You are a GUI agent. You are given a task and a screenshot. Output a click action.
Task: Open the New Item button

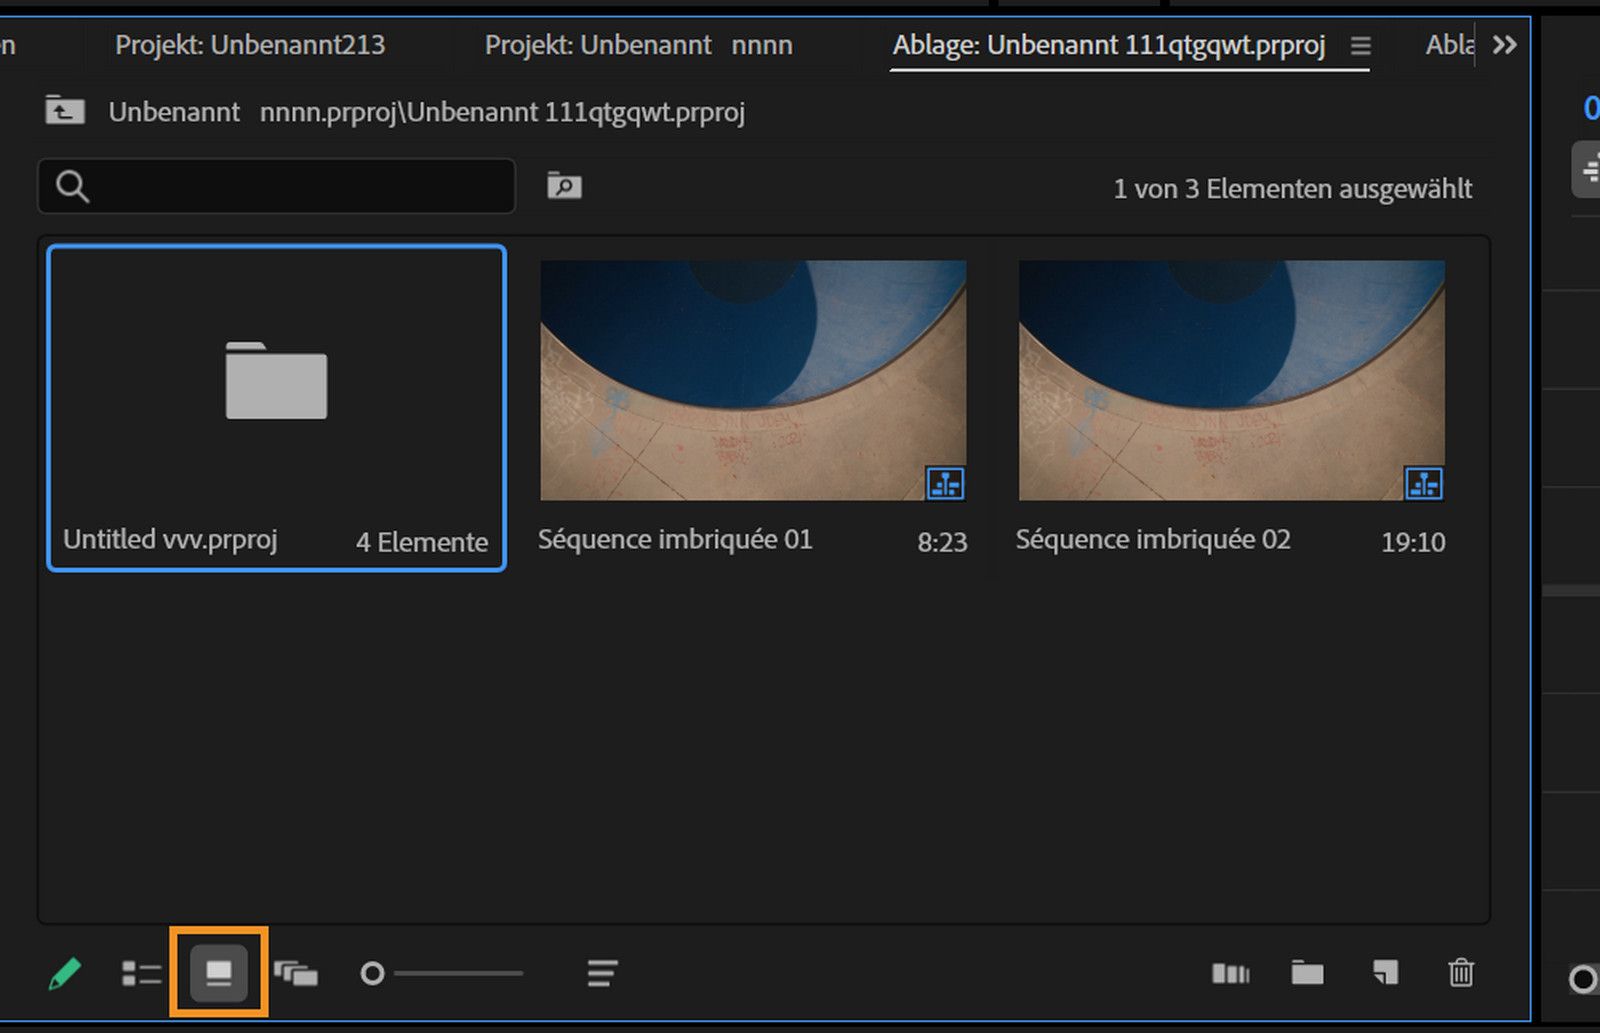[x=1385, y=972]
